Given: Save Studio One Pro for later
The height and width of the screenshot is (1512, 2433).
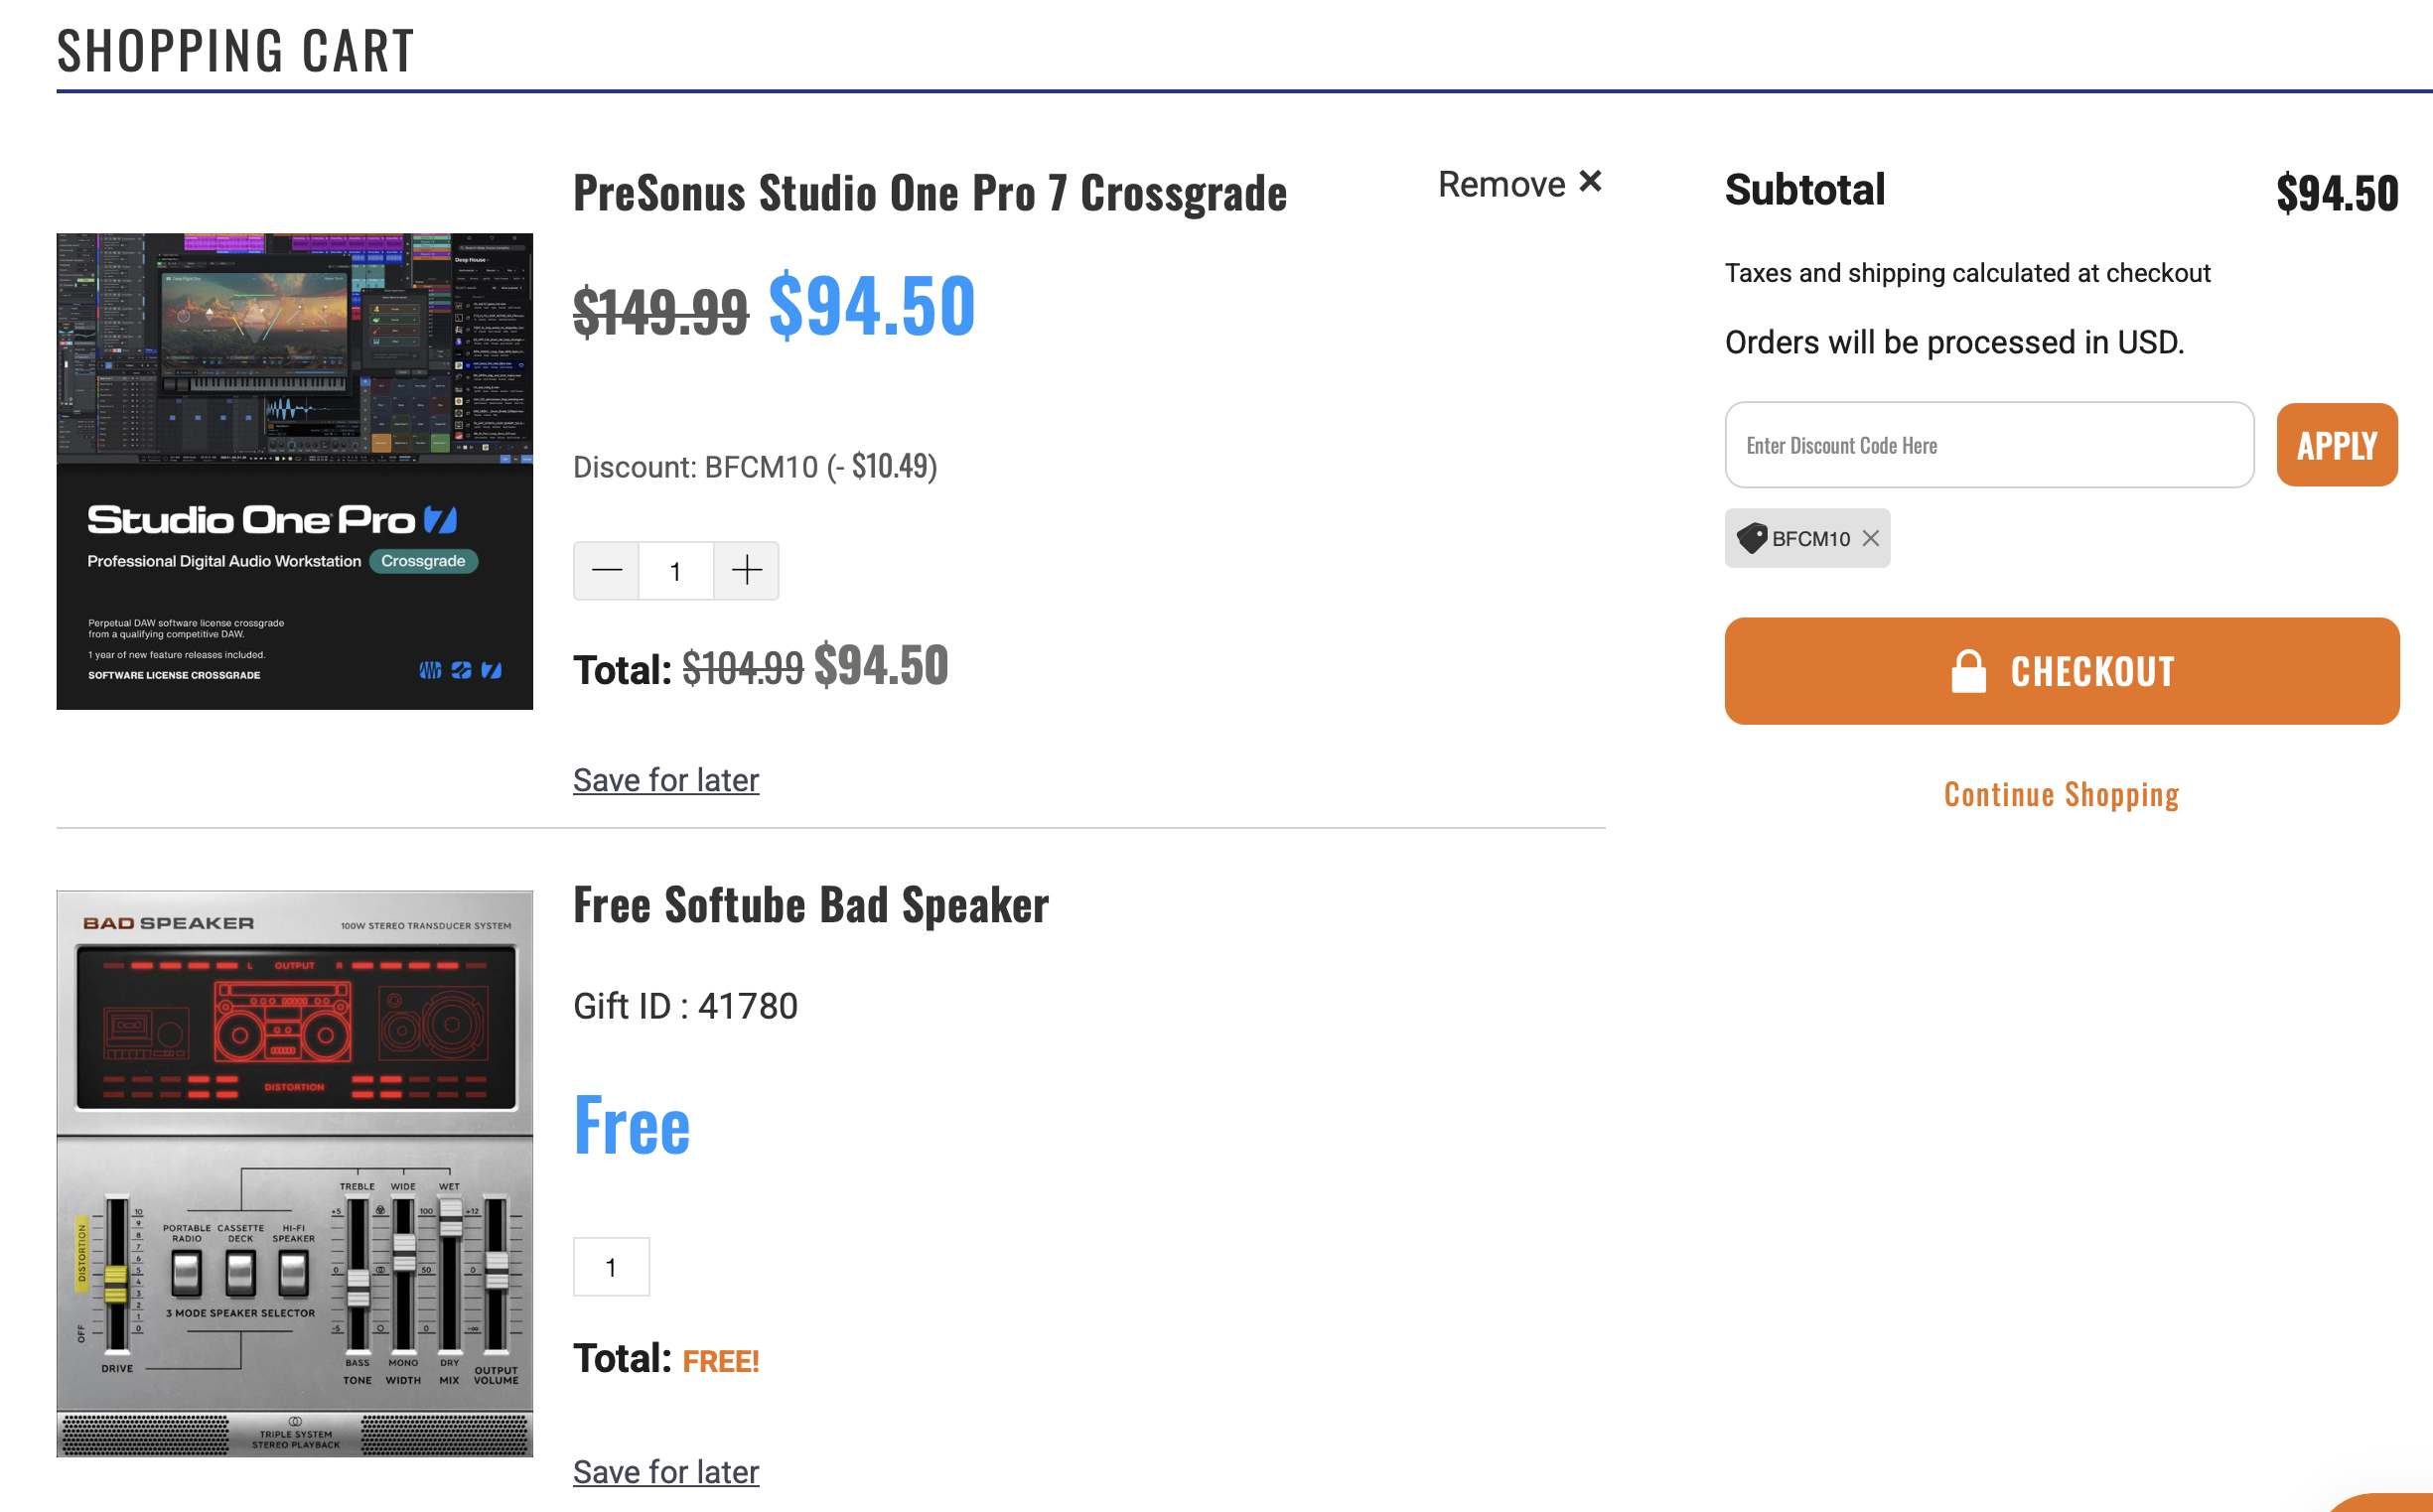Looking at the screenshot, I should (666, 780).
